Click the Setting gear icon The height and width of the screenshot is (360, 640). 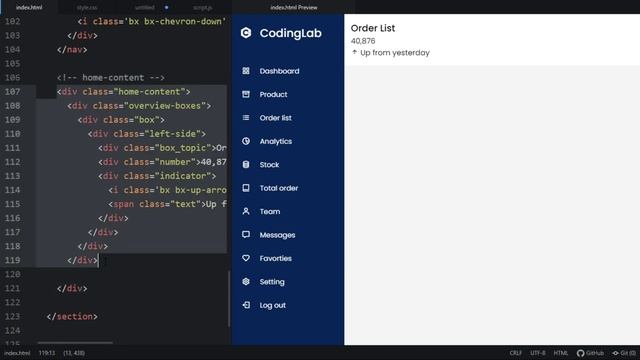pyautogui.click(x=246, y=282)
